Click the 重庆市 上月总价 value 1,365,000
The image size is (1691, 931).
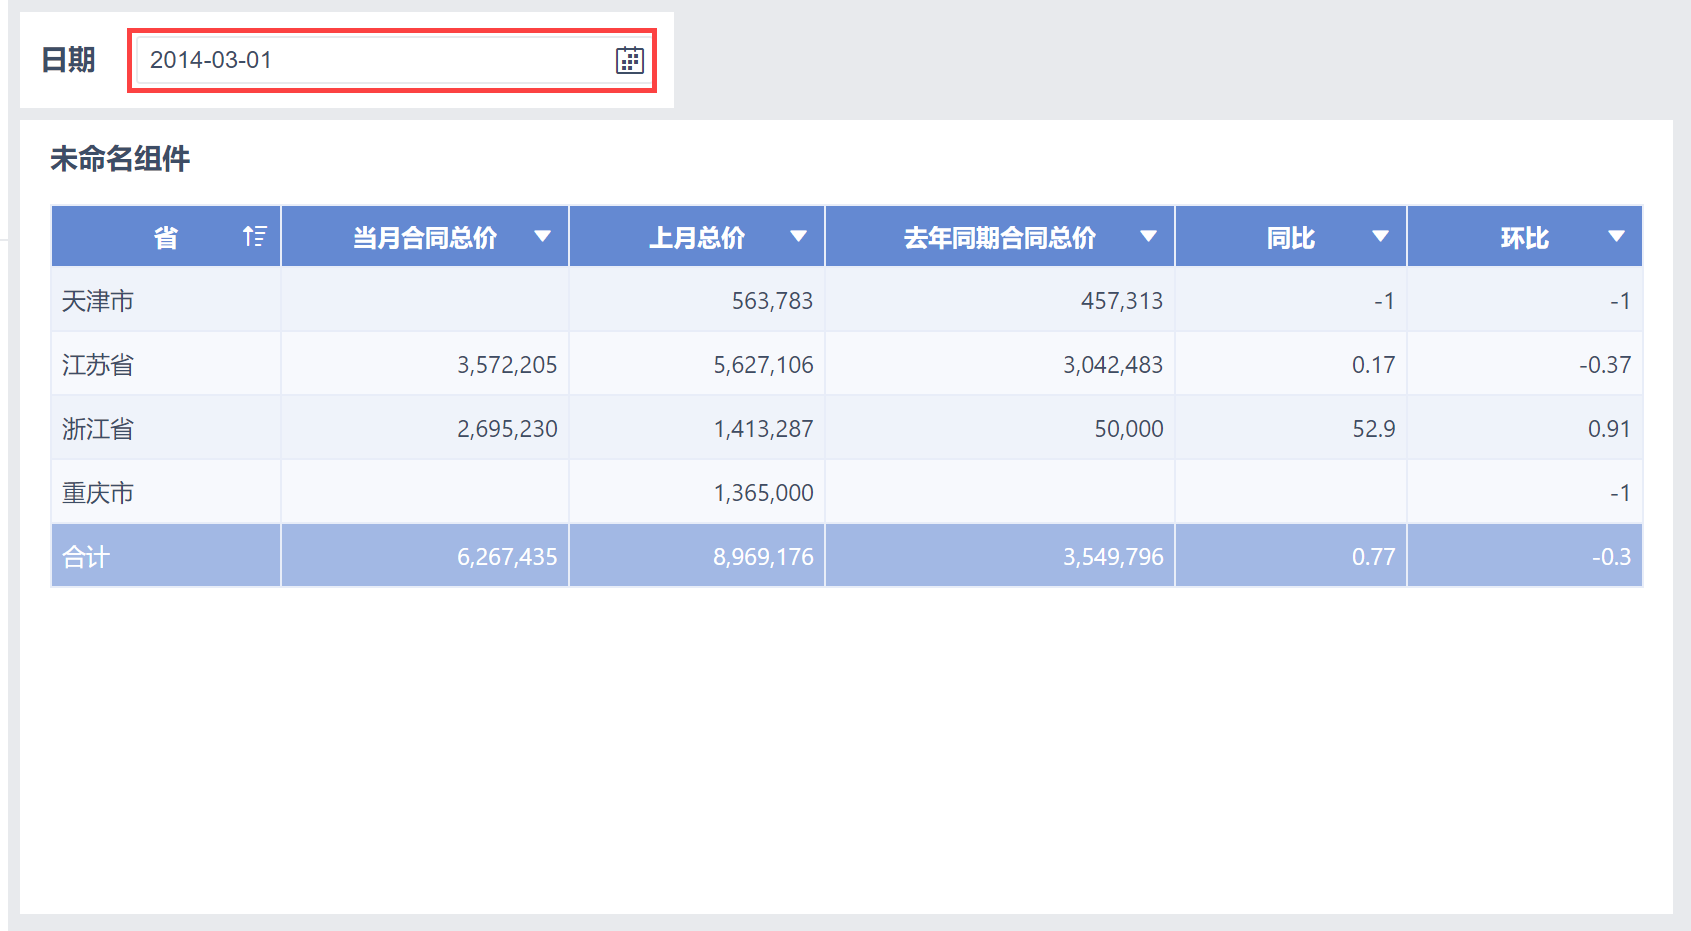pos(763,493)
